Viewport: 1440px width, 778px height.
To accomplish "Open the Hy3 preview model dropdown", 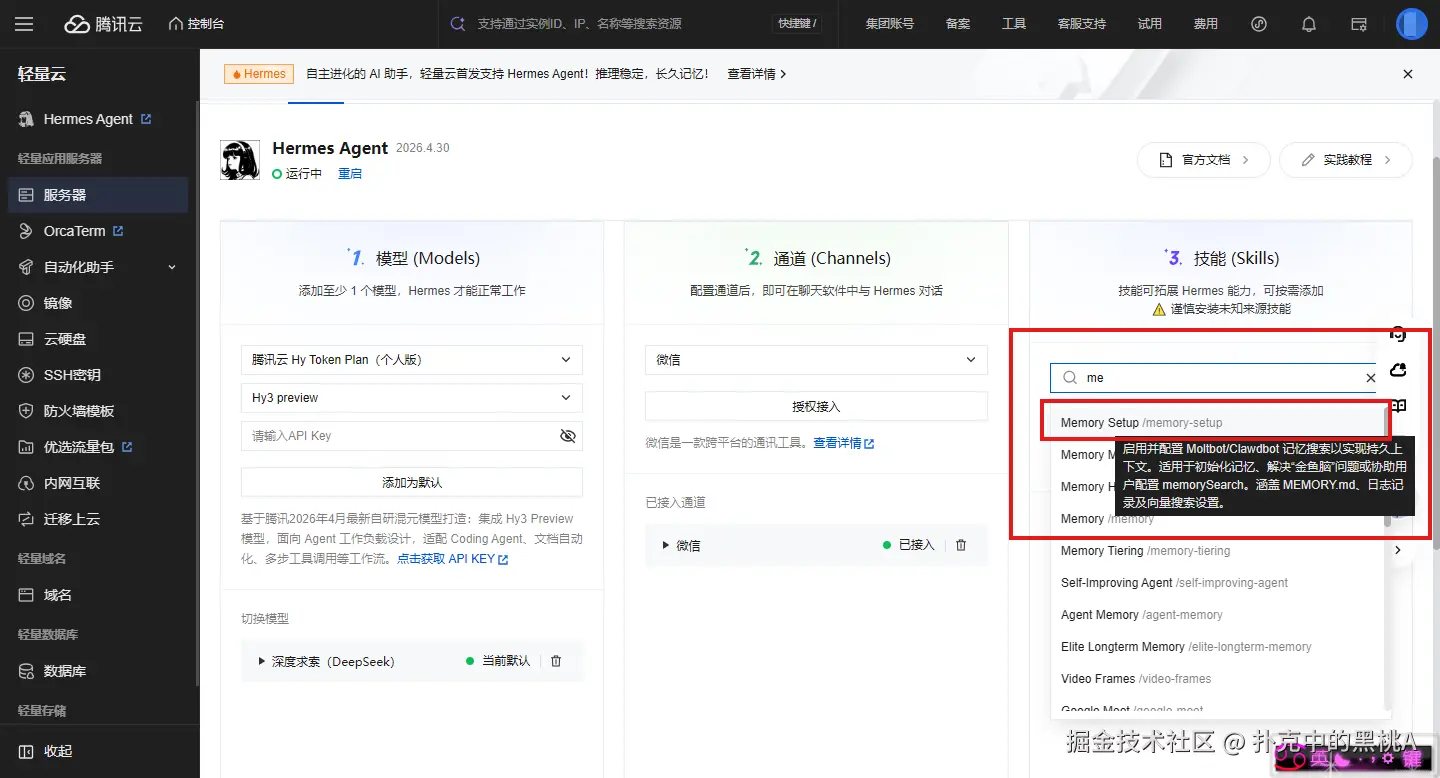I will (x=412, y=398).
